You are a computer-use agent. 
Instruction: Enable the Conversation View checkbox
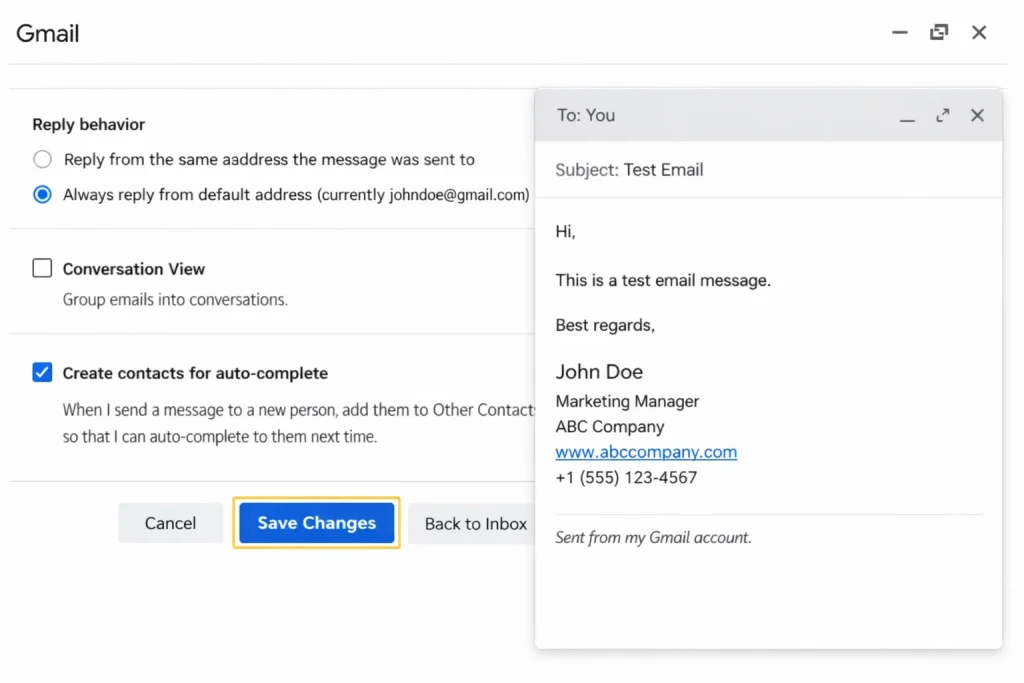(x=42, y=268)
